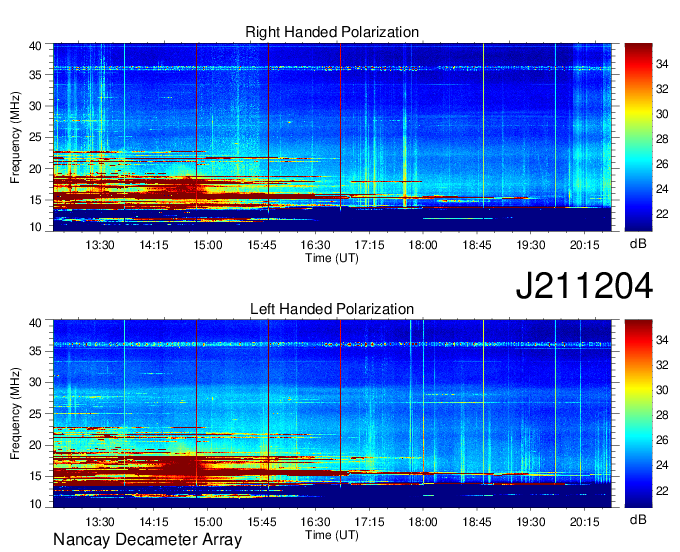Click the 32 dB tick on lower color bar

click(x=662, y=365)
